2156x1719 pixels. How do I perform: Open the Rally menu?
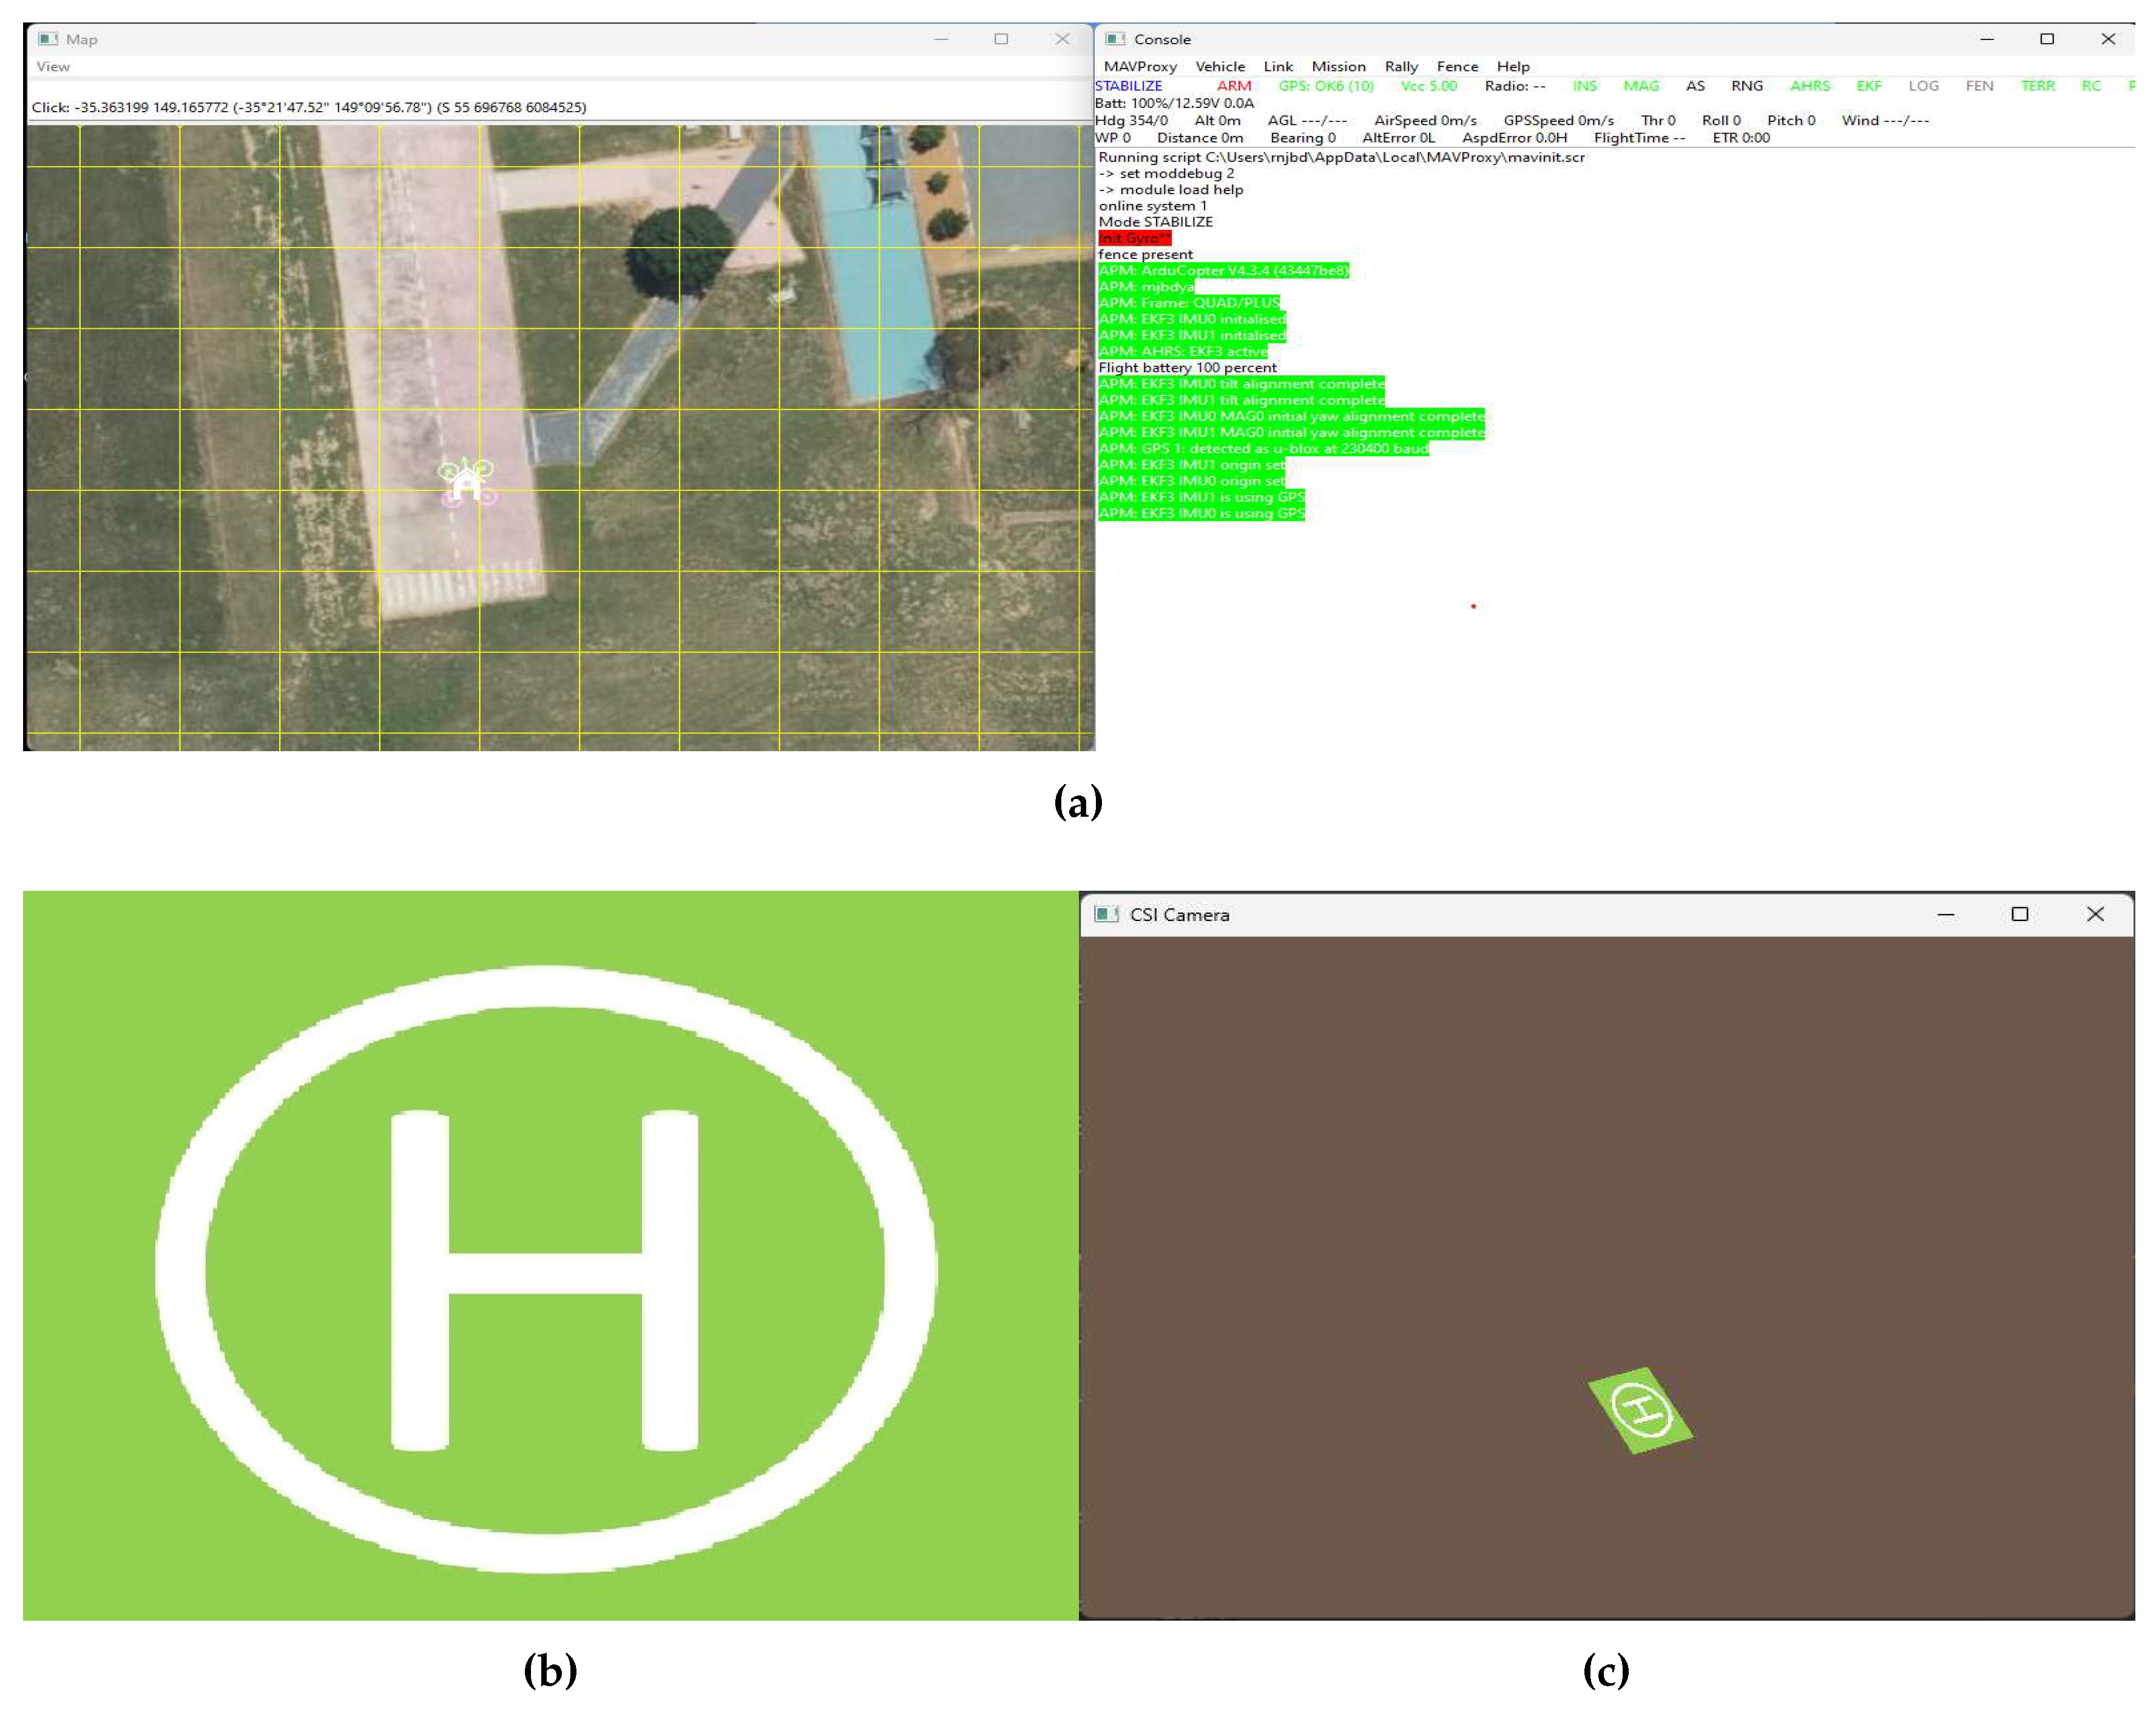(1401, 67)
